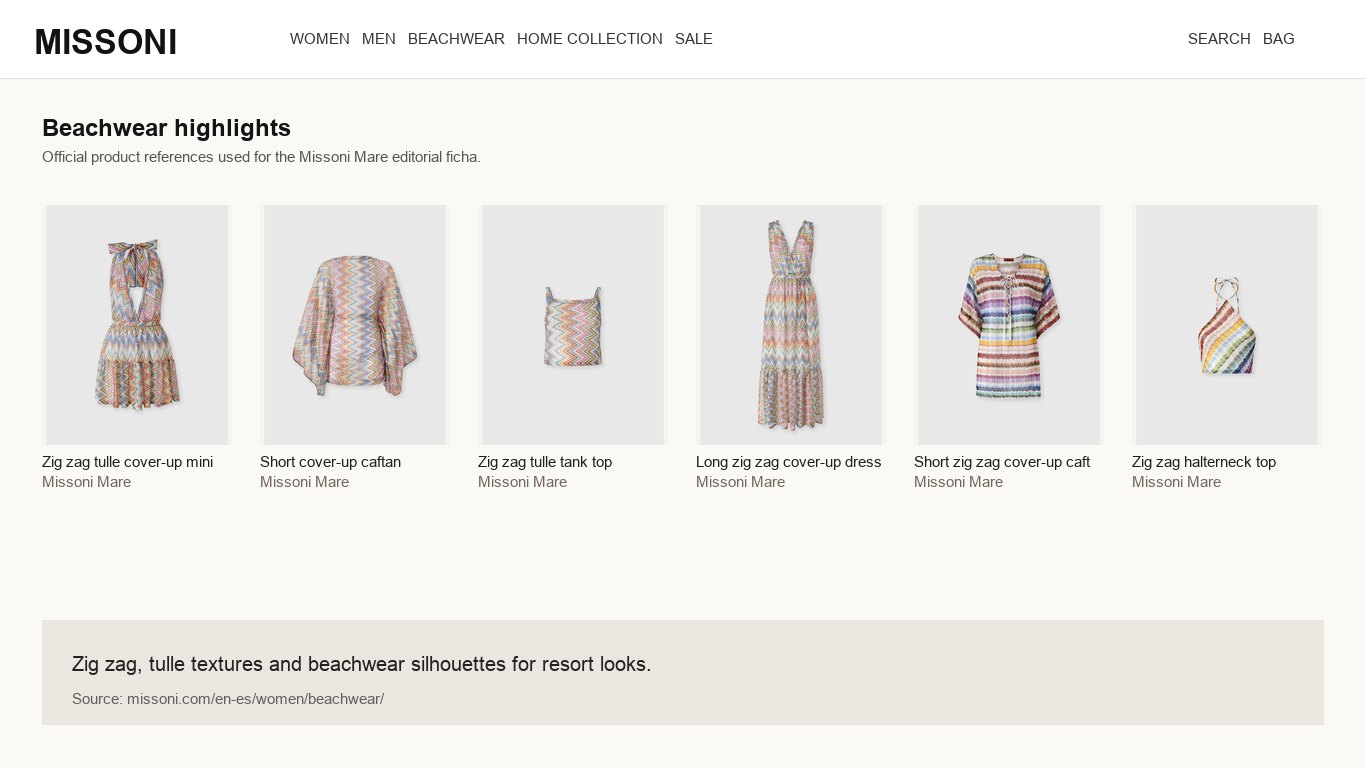Open the WOMEN menu

[x=320, y=39]
